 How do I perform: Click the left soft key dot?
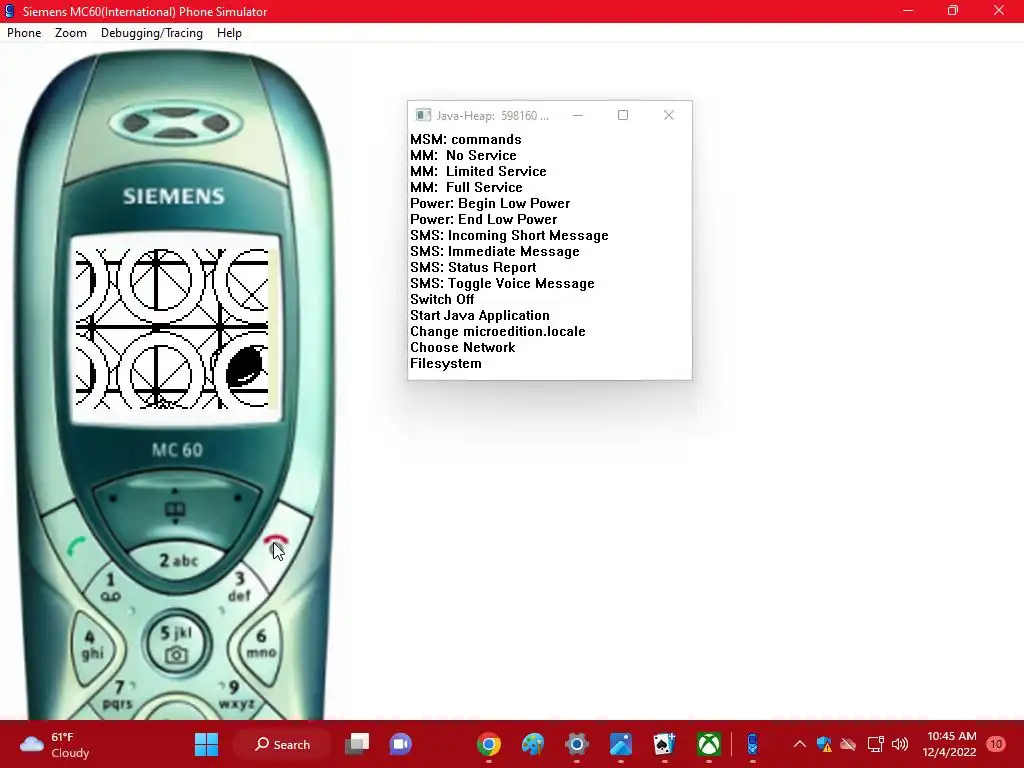[x=114, y=499]
